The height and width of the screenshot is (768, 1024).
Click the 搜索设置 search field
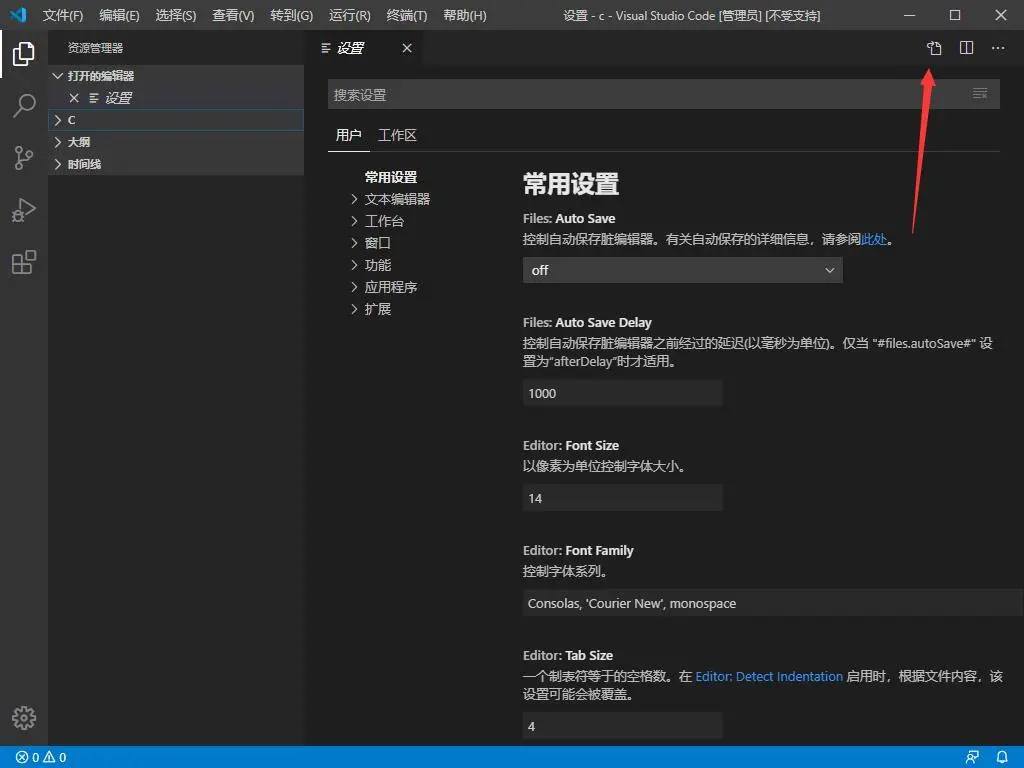point(664,95)
